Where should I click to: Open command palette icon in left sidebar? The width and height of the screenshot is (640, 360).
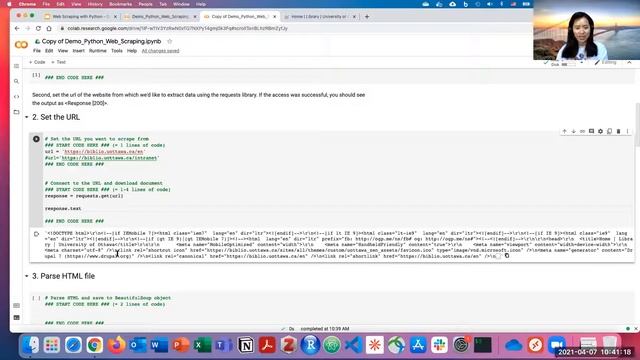pos(16,305)
